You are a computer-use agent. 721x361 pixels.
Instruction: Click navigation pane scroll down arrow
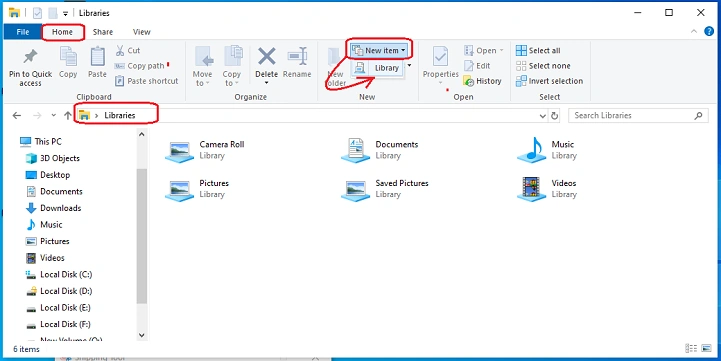(142, 335)
